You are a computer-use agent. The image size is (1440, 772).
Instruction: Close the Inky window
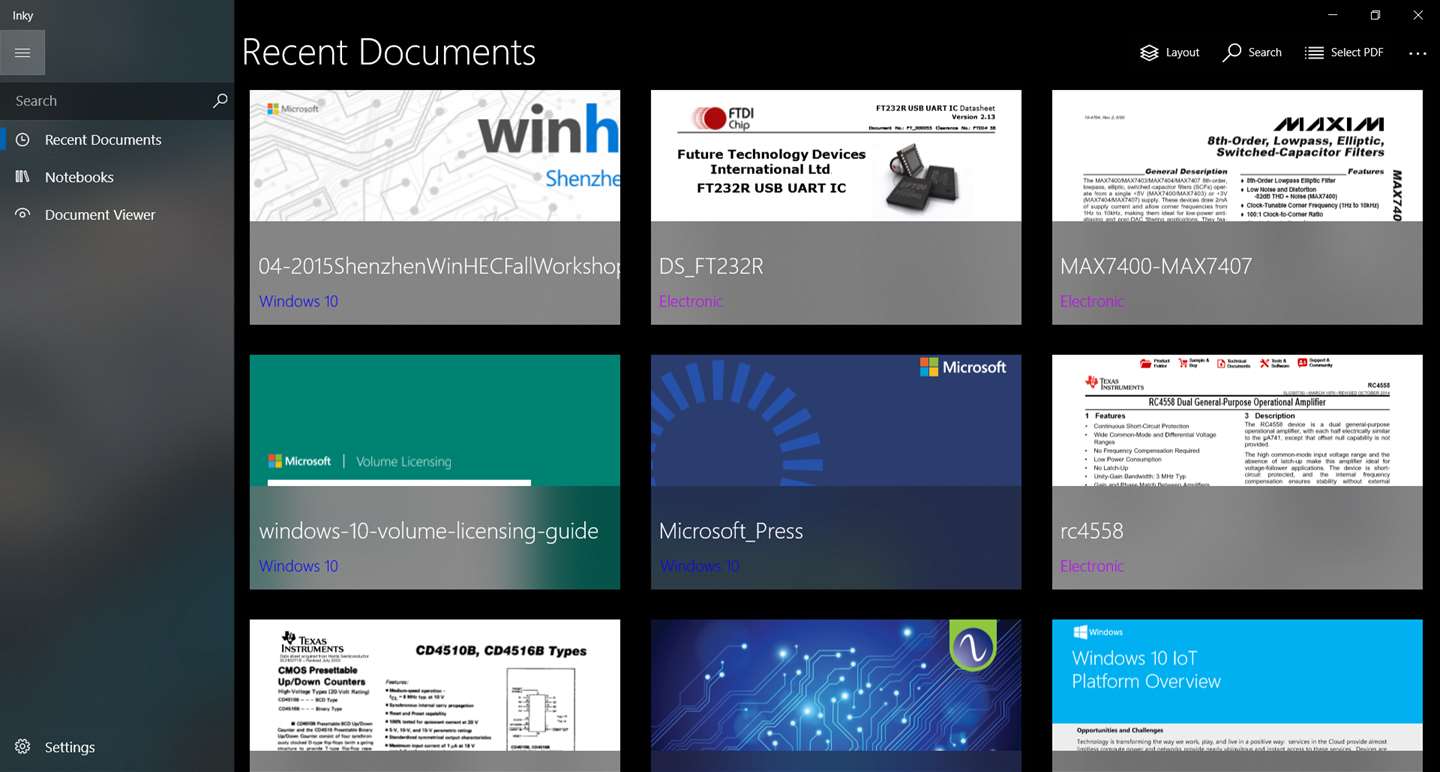pyautogui.click(x=1418, y=15)
